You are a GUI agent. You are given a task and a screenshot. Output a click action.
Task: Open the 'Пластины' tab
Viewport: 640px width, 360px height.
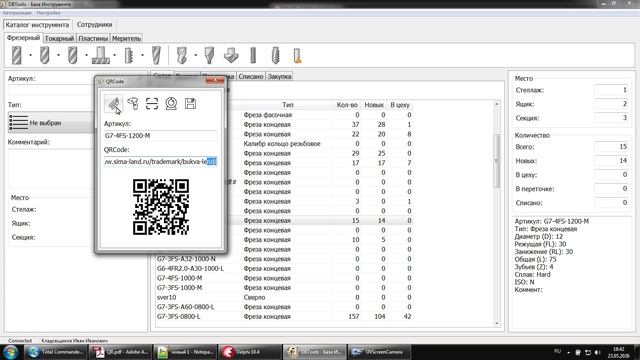[93, 38]
